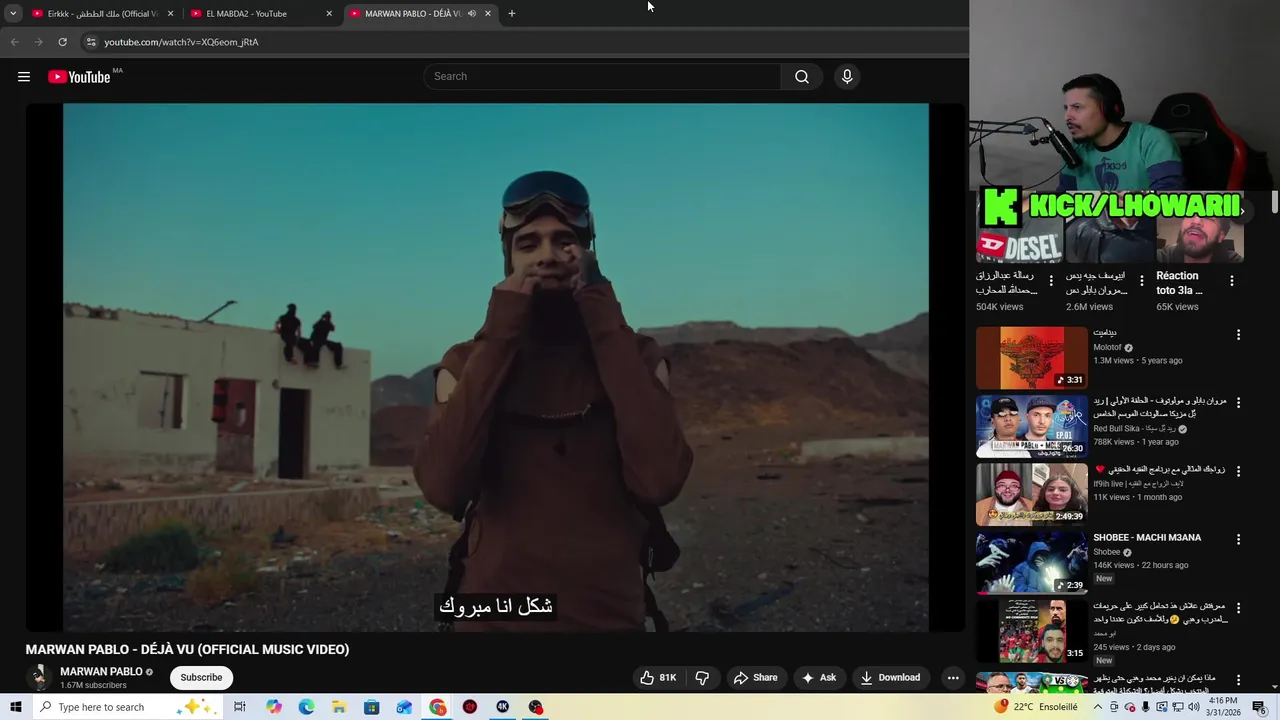Click the video player frame

[496, 367]
